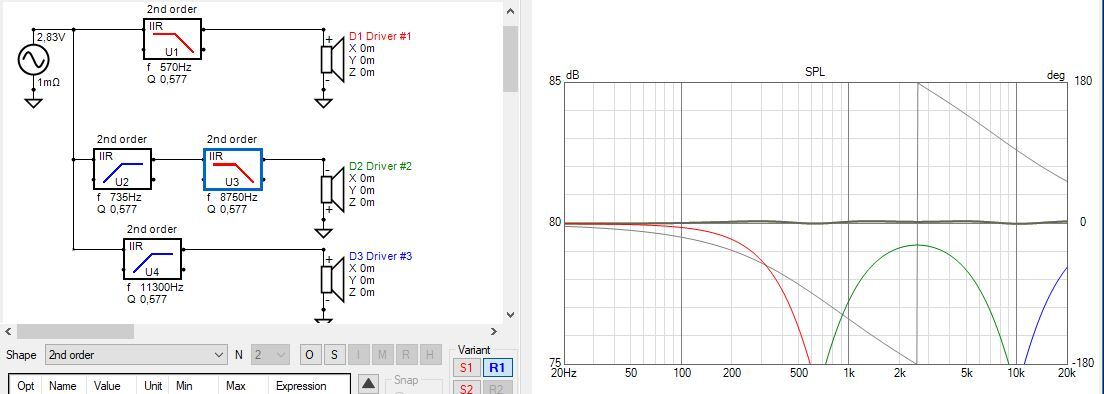Click the ground symbol under Driver #2
This screenshot has height=394, width=1104.
323,232
